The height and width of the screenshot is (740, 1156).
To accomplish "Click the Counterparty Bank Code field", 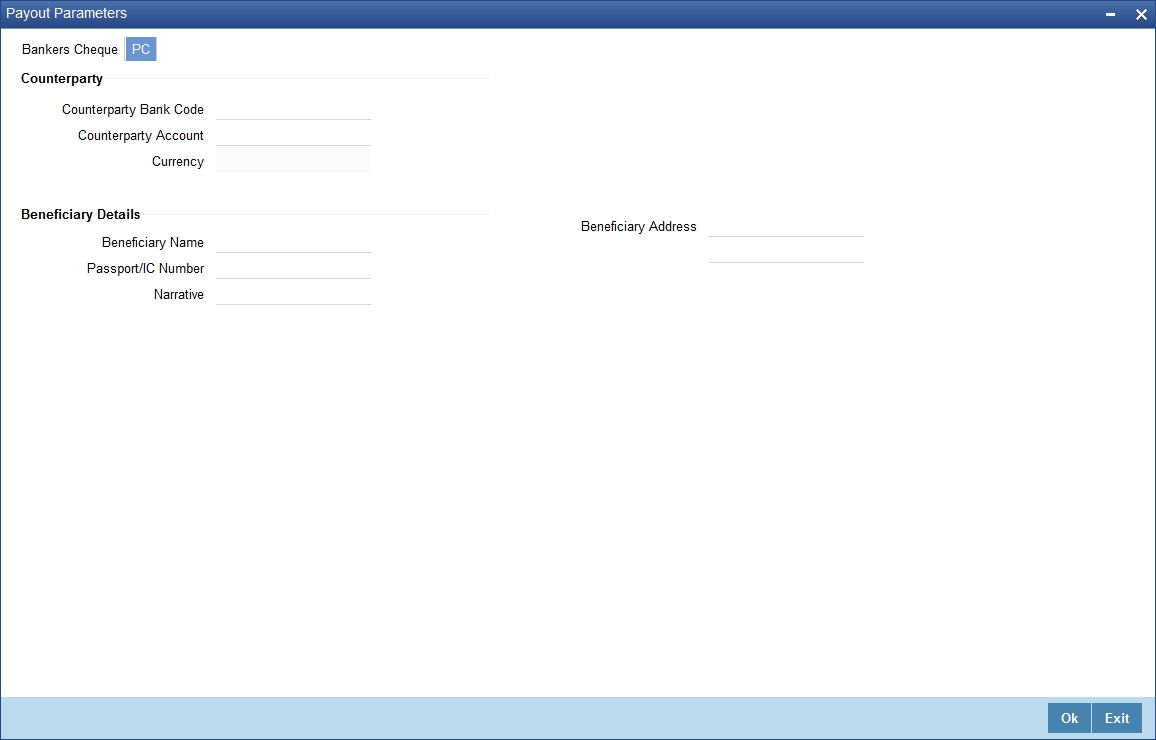I will tap(293, 109).
